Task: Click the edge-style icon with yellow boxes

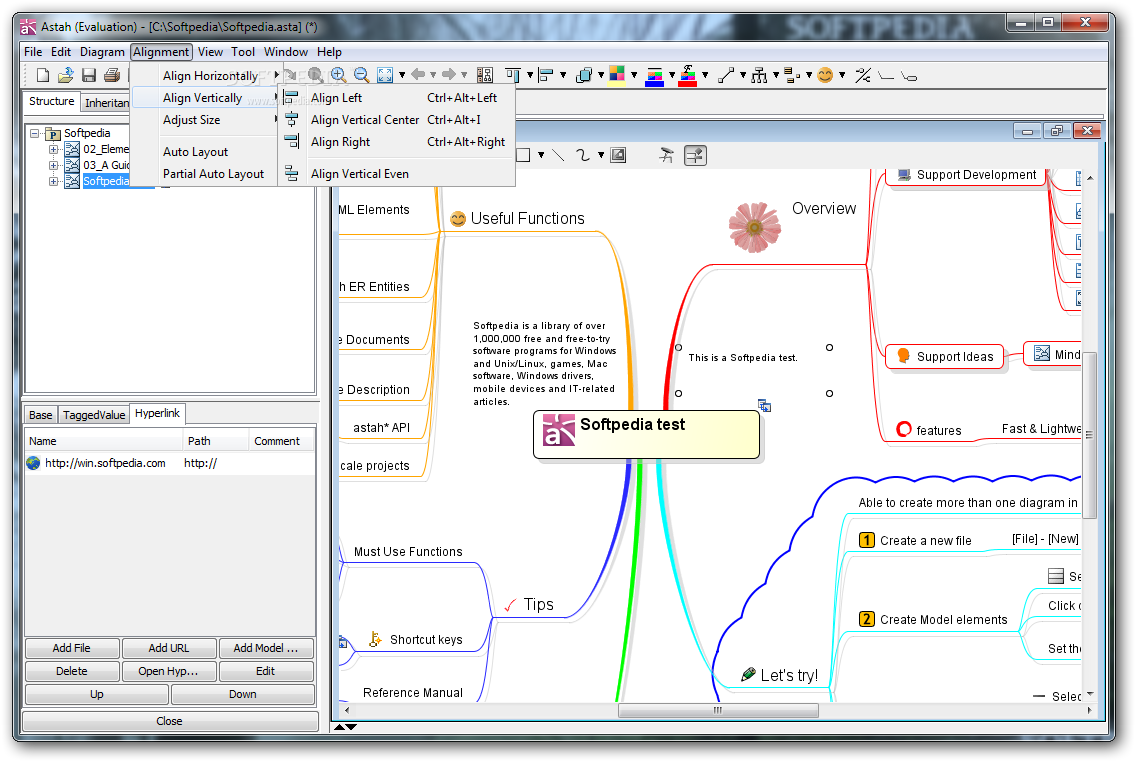Action: point(792,75)
